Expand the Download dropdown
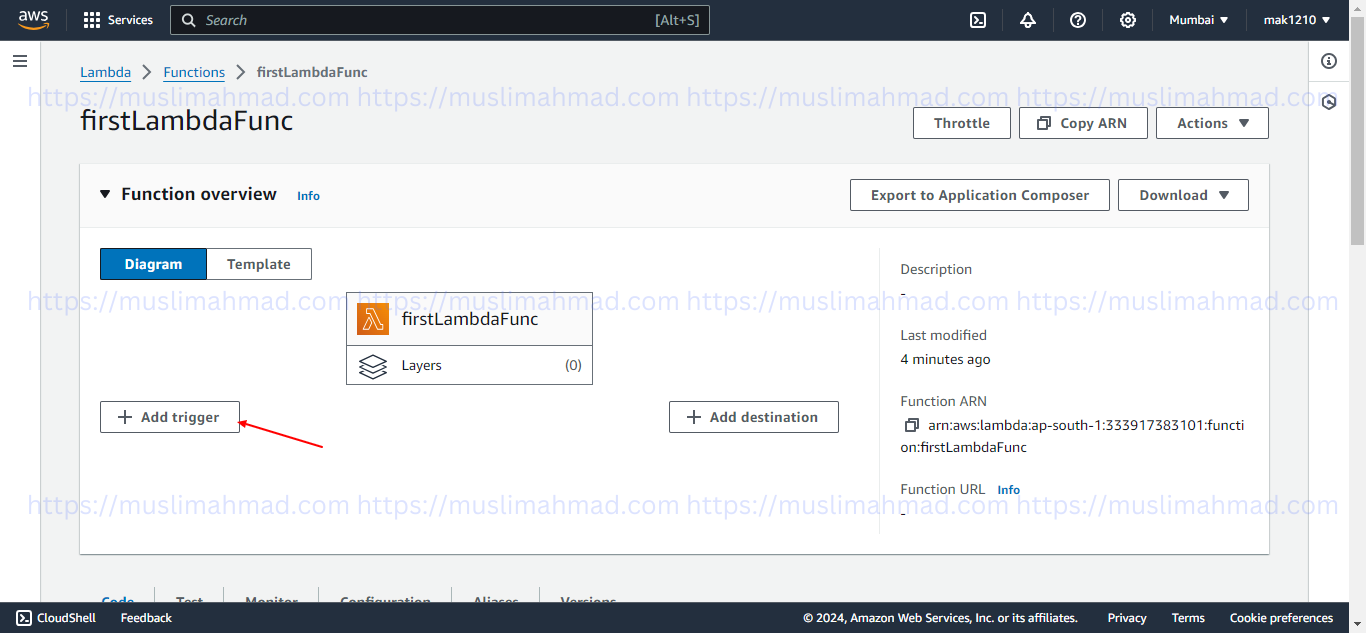The image size is (1366, 633). (x=1183, y=195)
